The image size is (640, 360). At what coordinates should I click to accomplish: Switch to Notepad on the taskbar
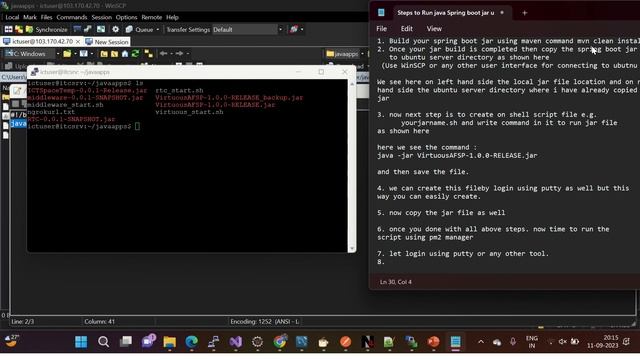pyautogui.click(x=456, y=342)
